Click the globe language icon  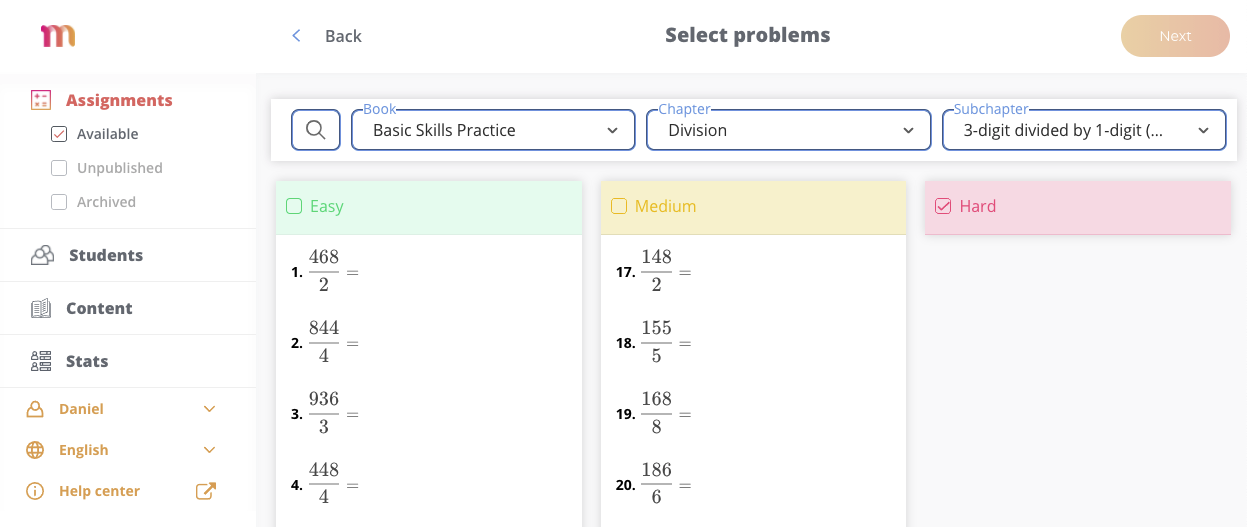tap(35, 450)
